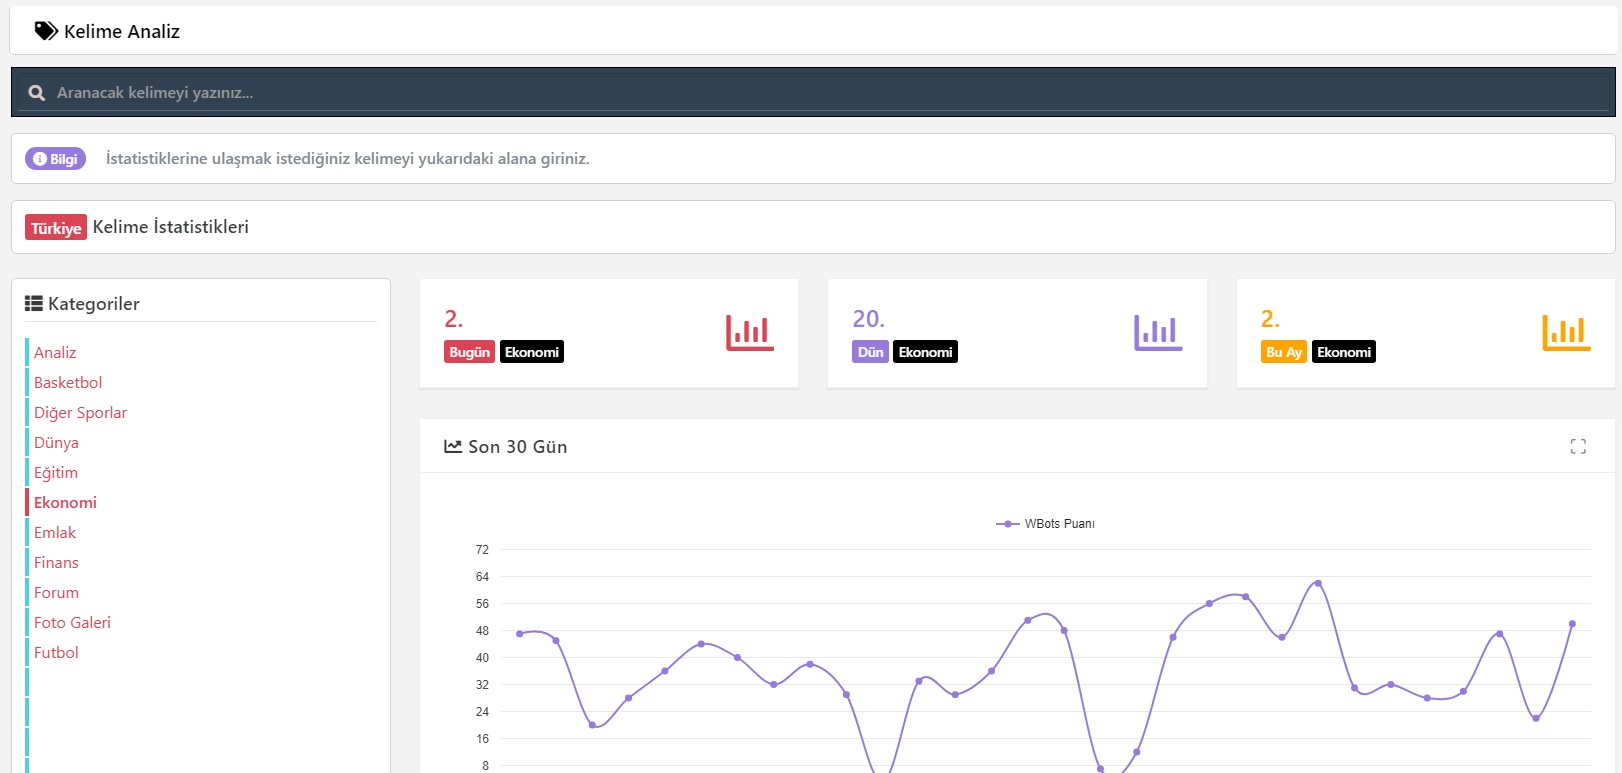Choose the Finans category
This screenshot has height=773, width=1622.
[x=56, y=563]
